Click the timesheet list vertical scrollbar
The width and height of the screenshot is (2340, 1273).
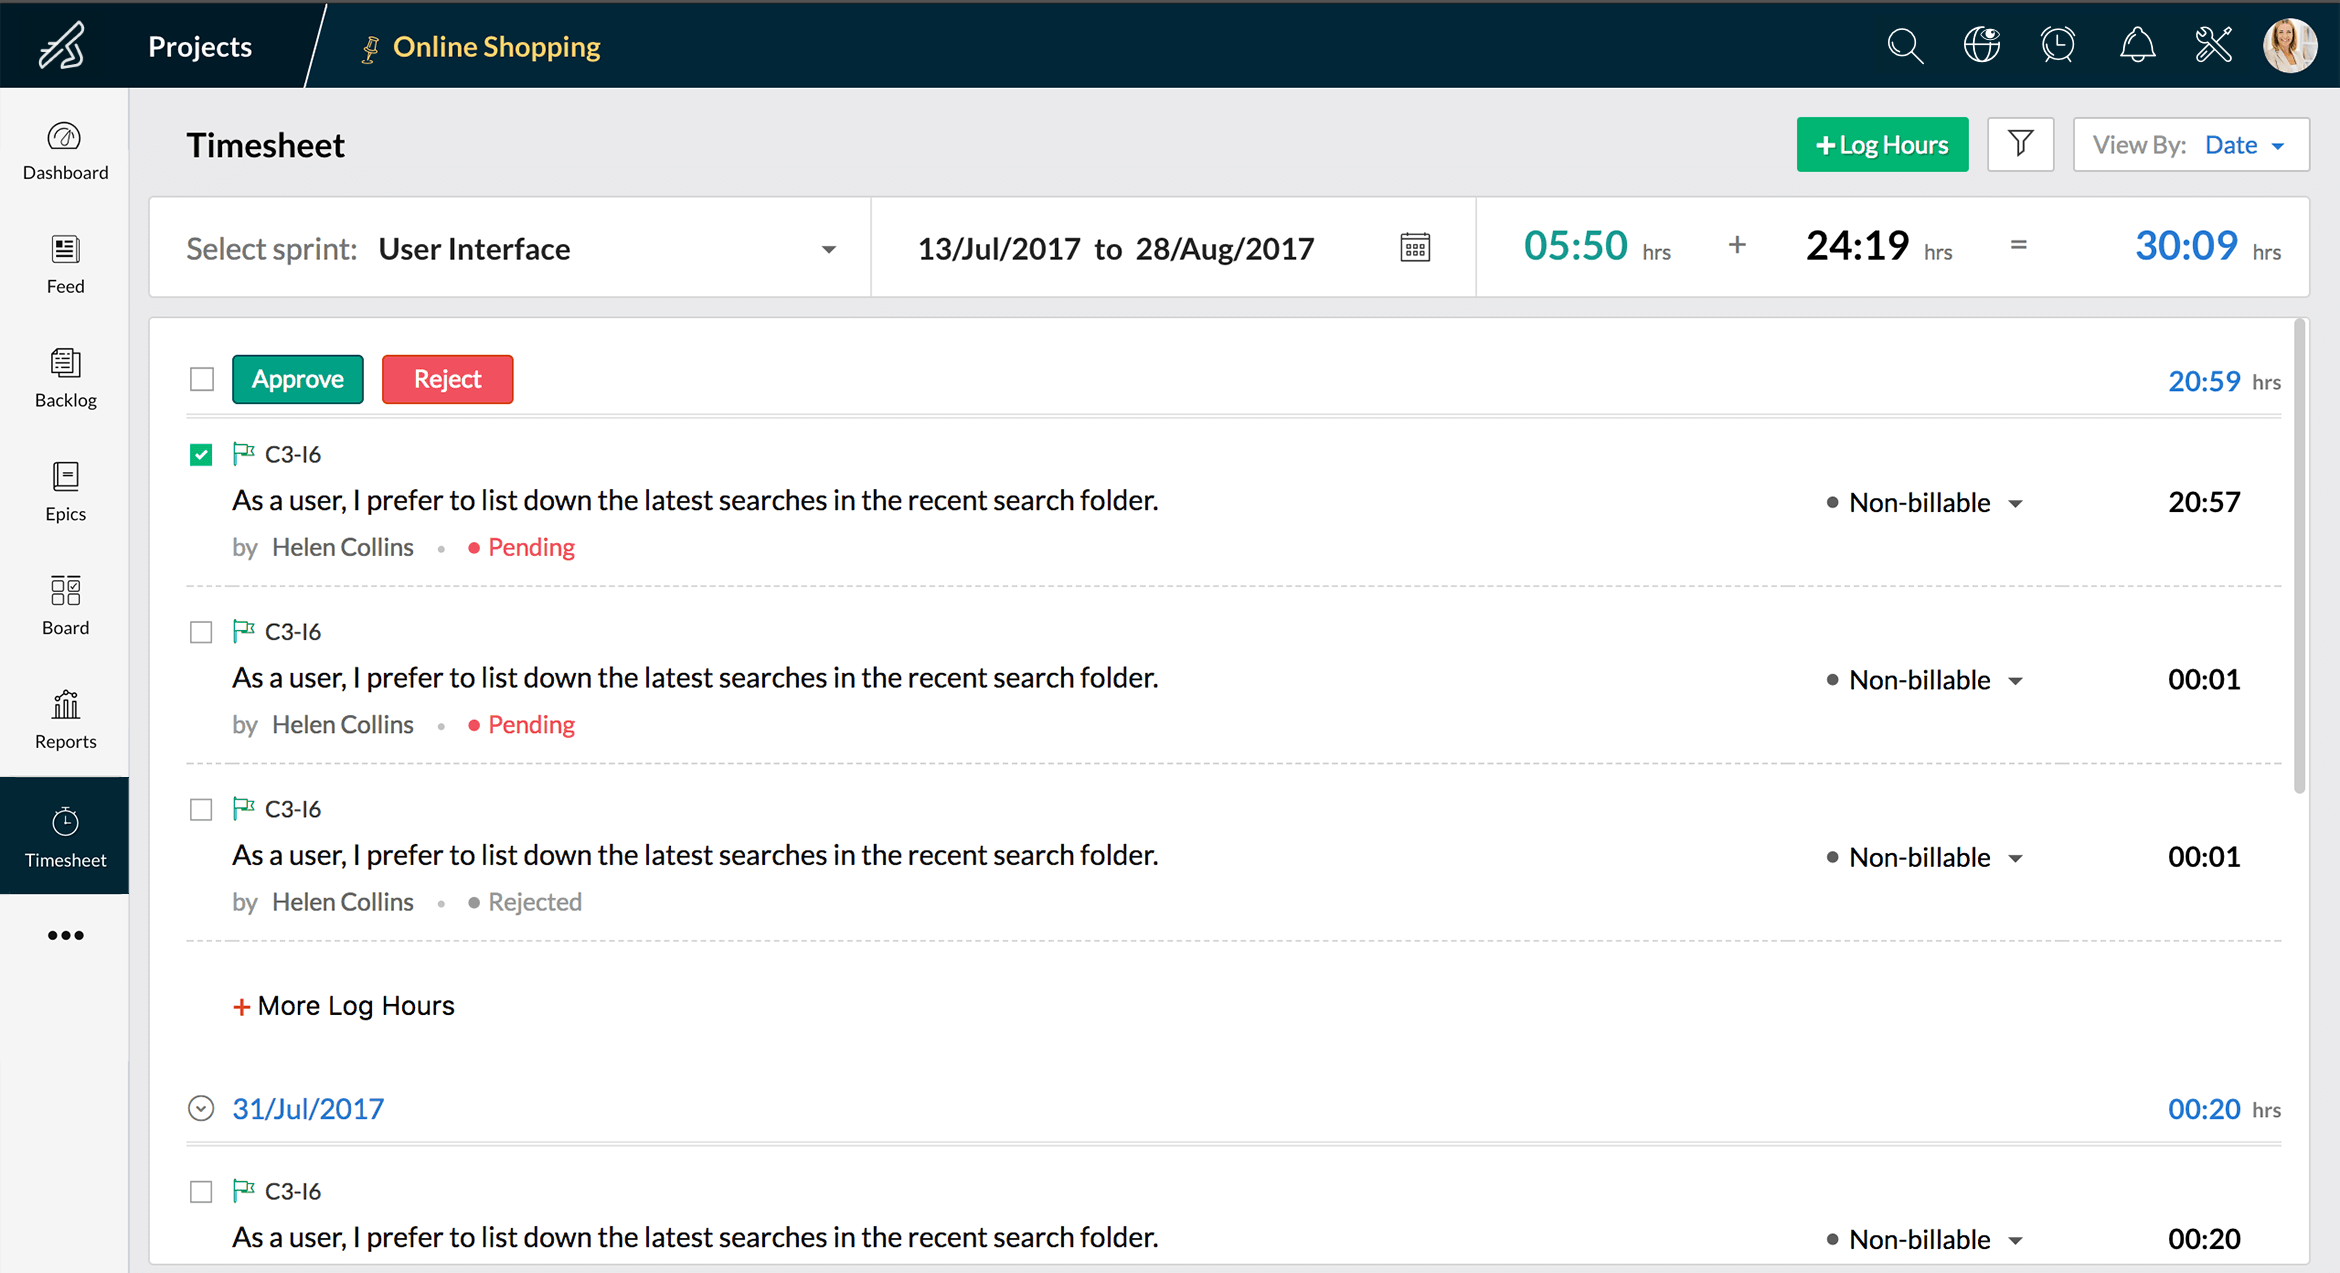click(x=2299, y=556)
